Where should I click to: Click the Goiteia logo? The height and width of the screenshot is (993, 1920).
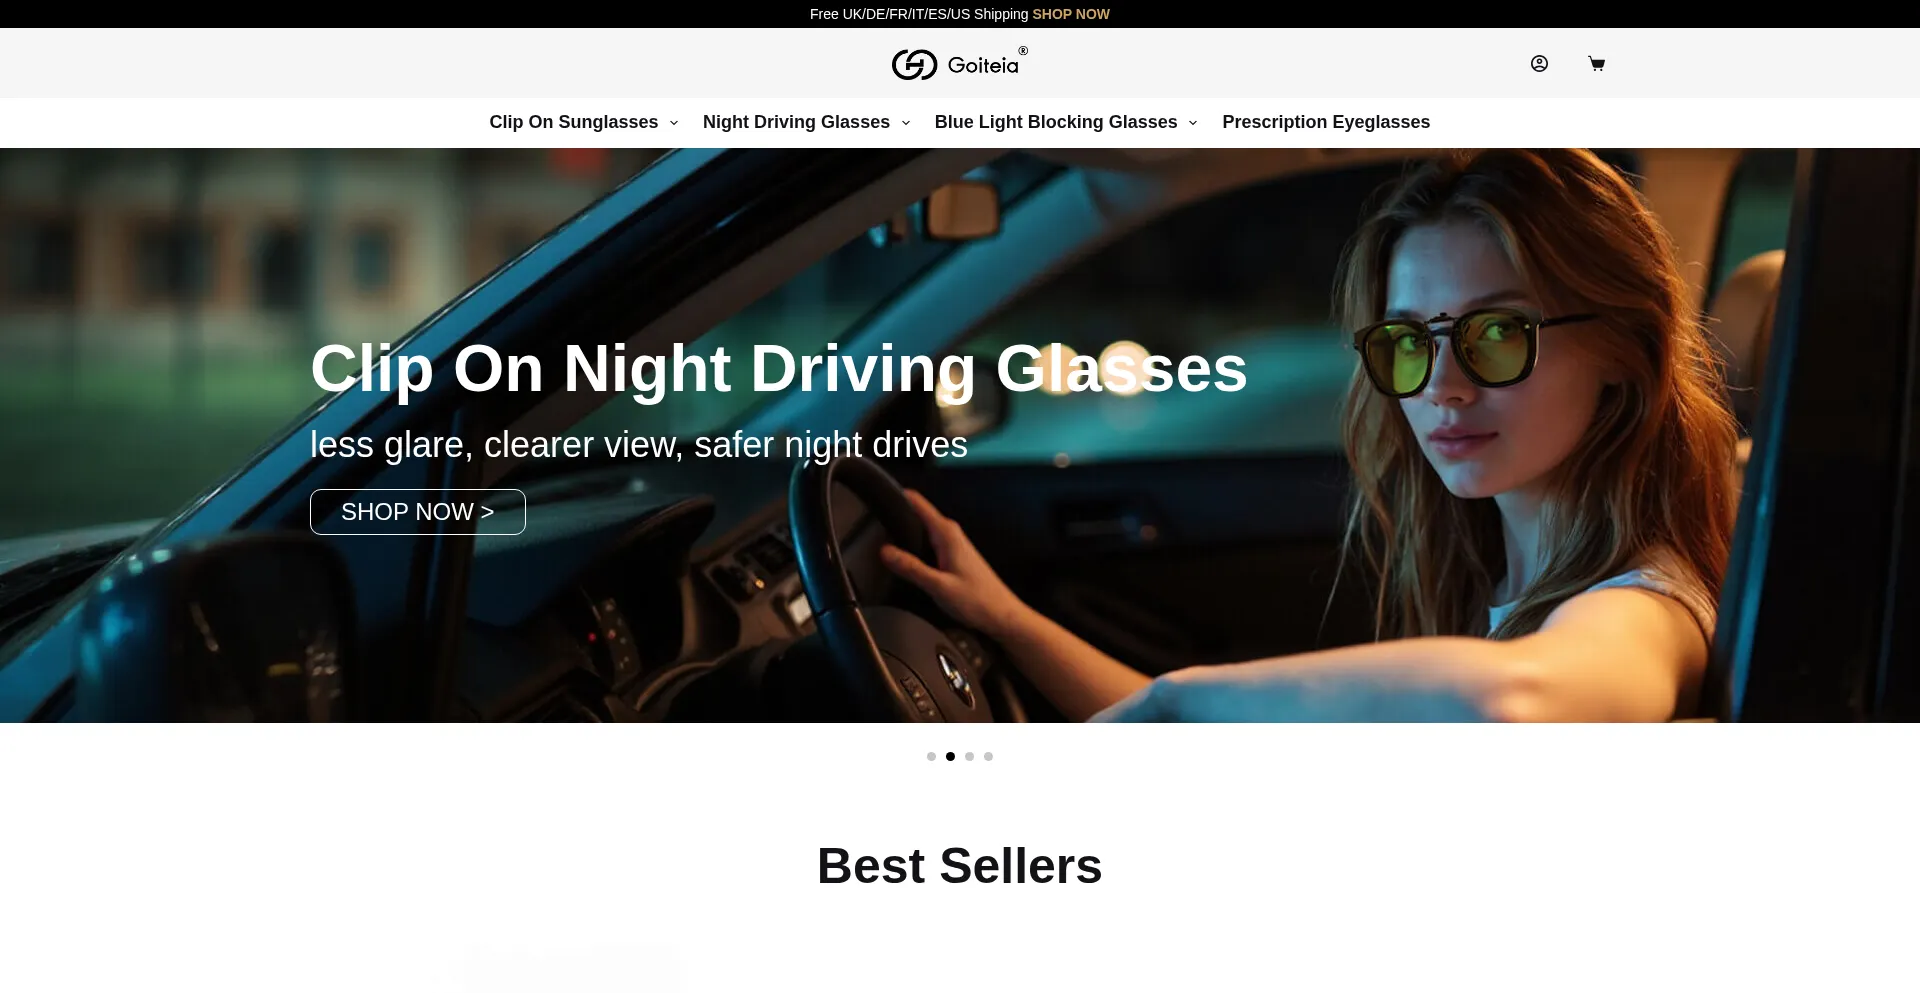click(x=960, y=64)
